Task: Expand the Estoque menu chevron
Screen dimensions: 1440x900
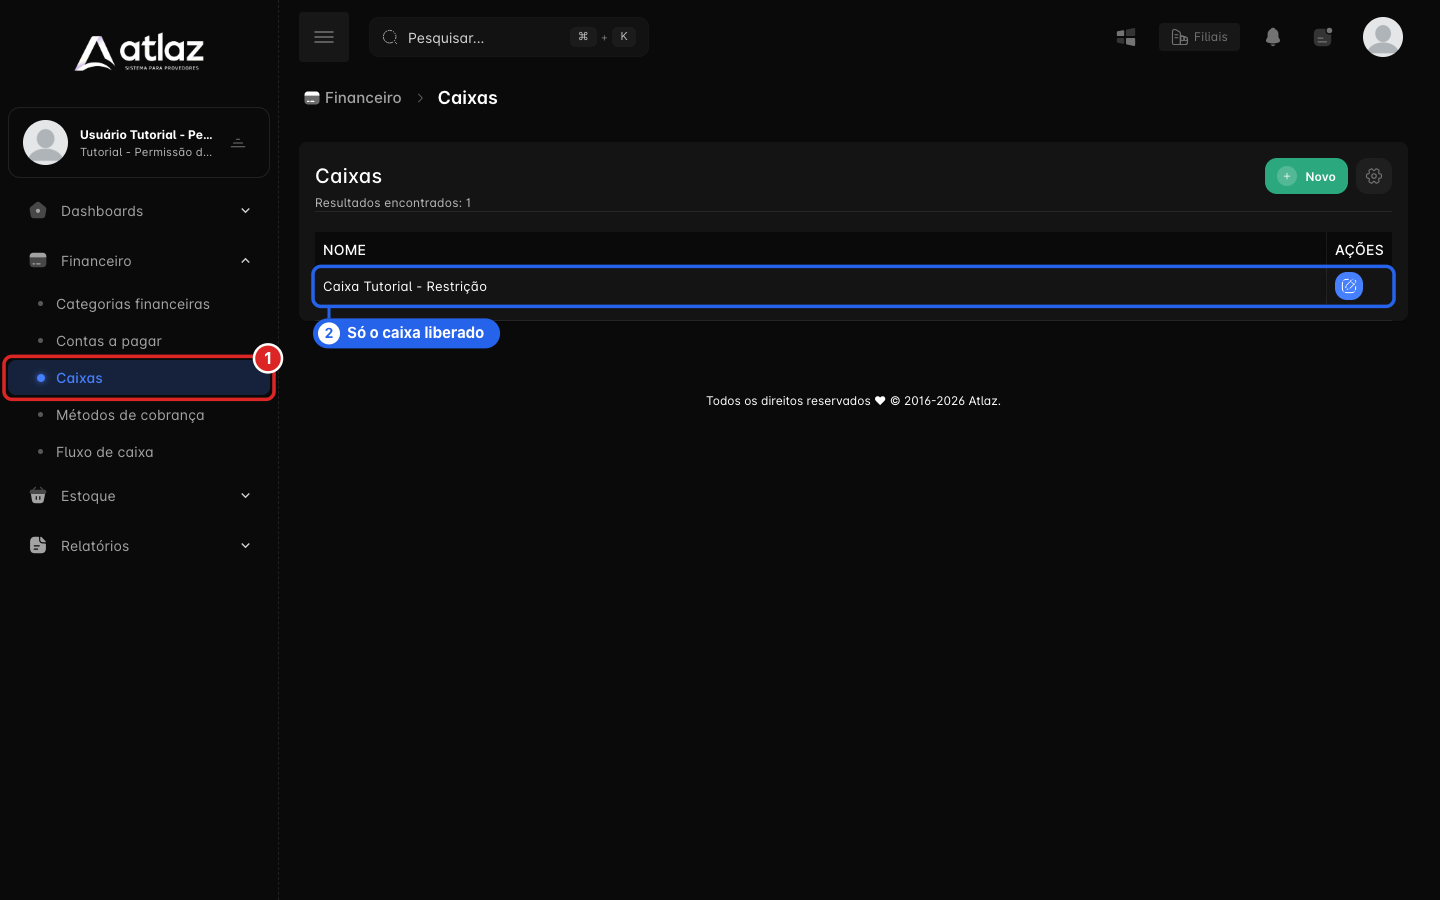Action: click(x=246, y=496)
